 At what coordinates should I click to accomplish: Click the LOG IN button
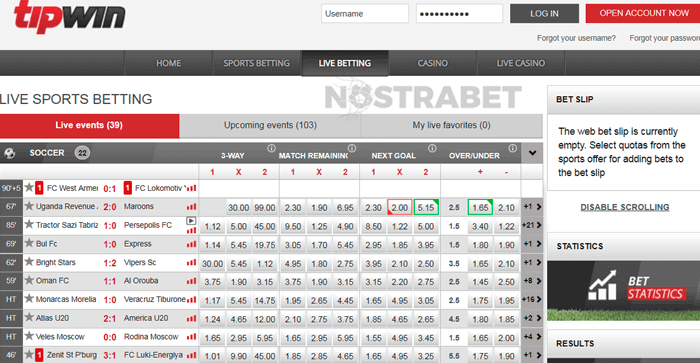[x=544, y=14]
